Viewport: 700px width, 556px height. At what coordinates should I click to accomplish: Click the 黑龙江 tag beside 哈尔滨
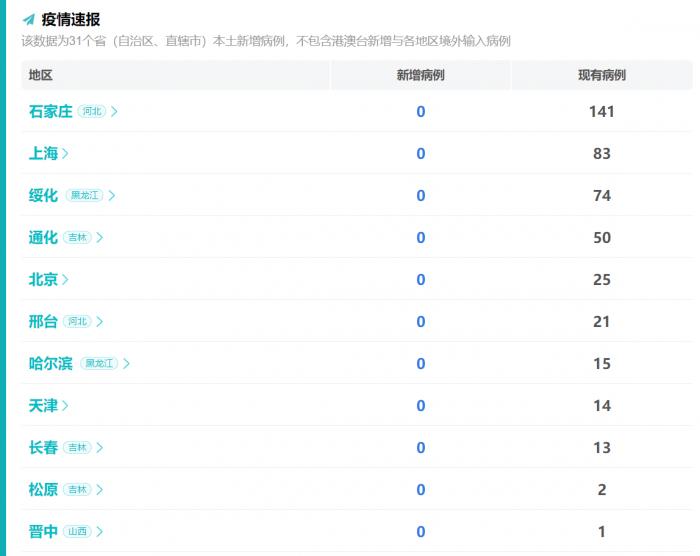pyautogui.click(x=99, y=363)
